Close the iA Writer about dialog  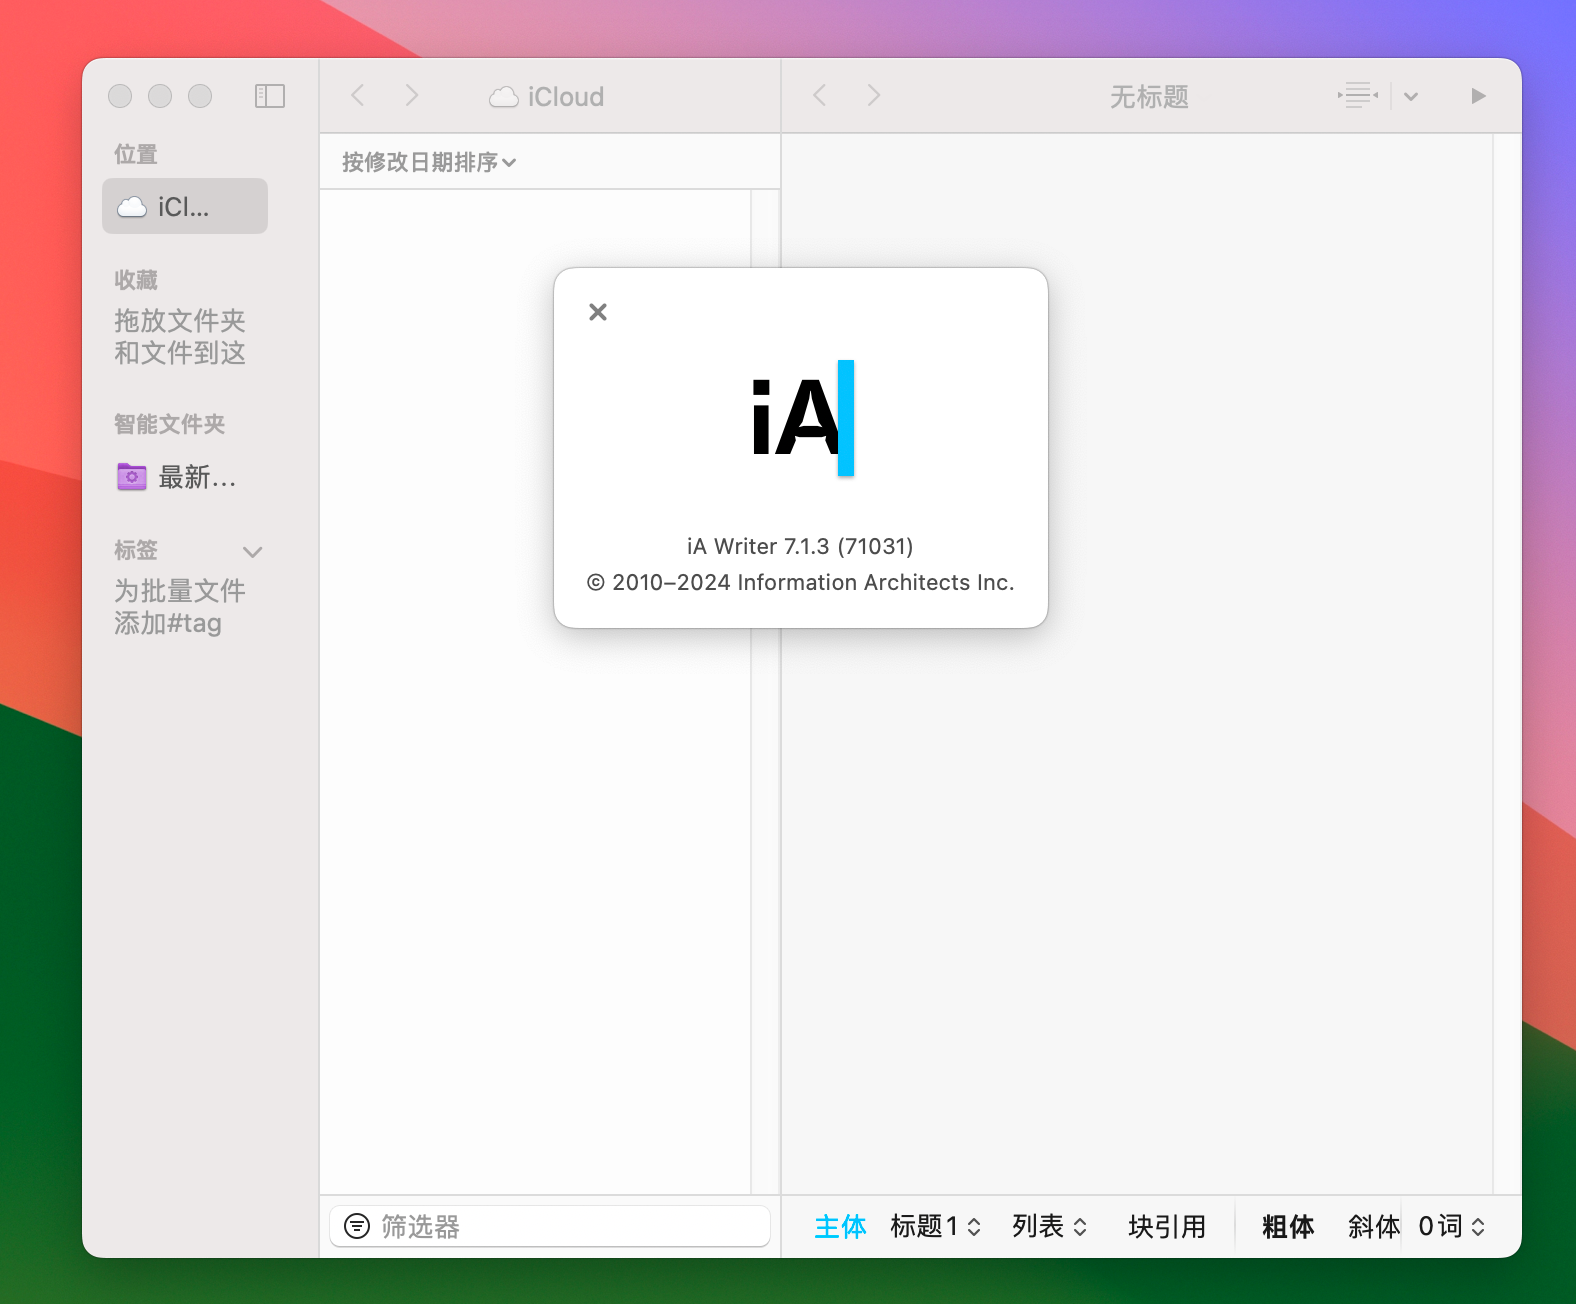click(598, 312)
